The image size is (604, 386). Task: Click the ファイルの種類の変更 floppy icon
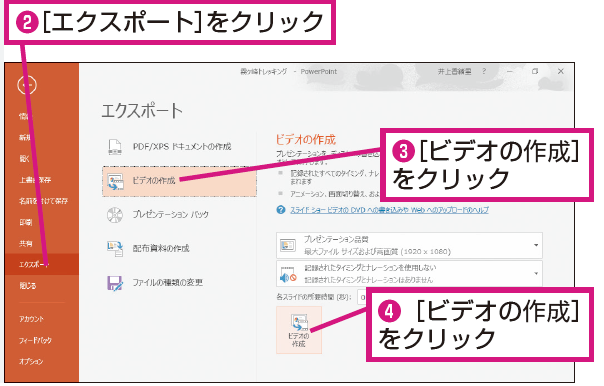click(115, 283)
